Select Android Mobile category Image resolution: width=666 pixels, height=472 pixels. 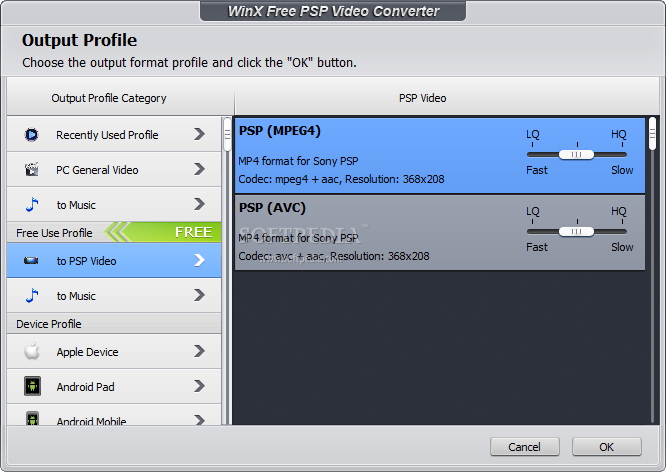click(114, 415)
